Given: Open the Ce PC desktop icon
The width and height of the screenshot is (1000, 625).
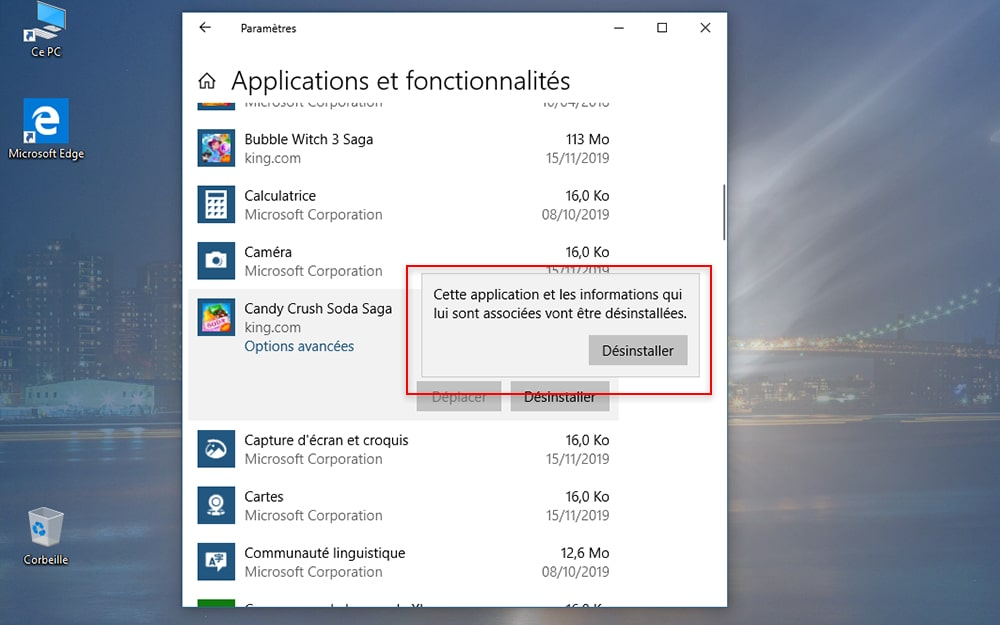Looking at the screenshot, I should (x=45, y=30).
